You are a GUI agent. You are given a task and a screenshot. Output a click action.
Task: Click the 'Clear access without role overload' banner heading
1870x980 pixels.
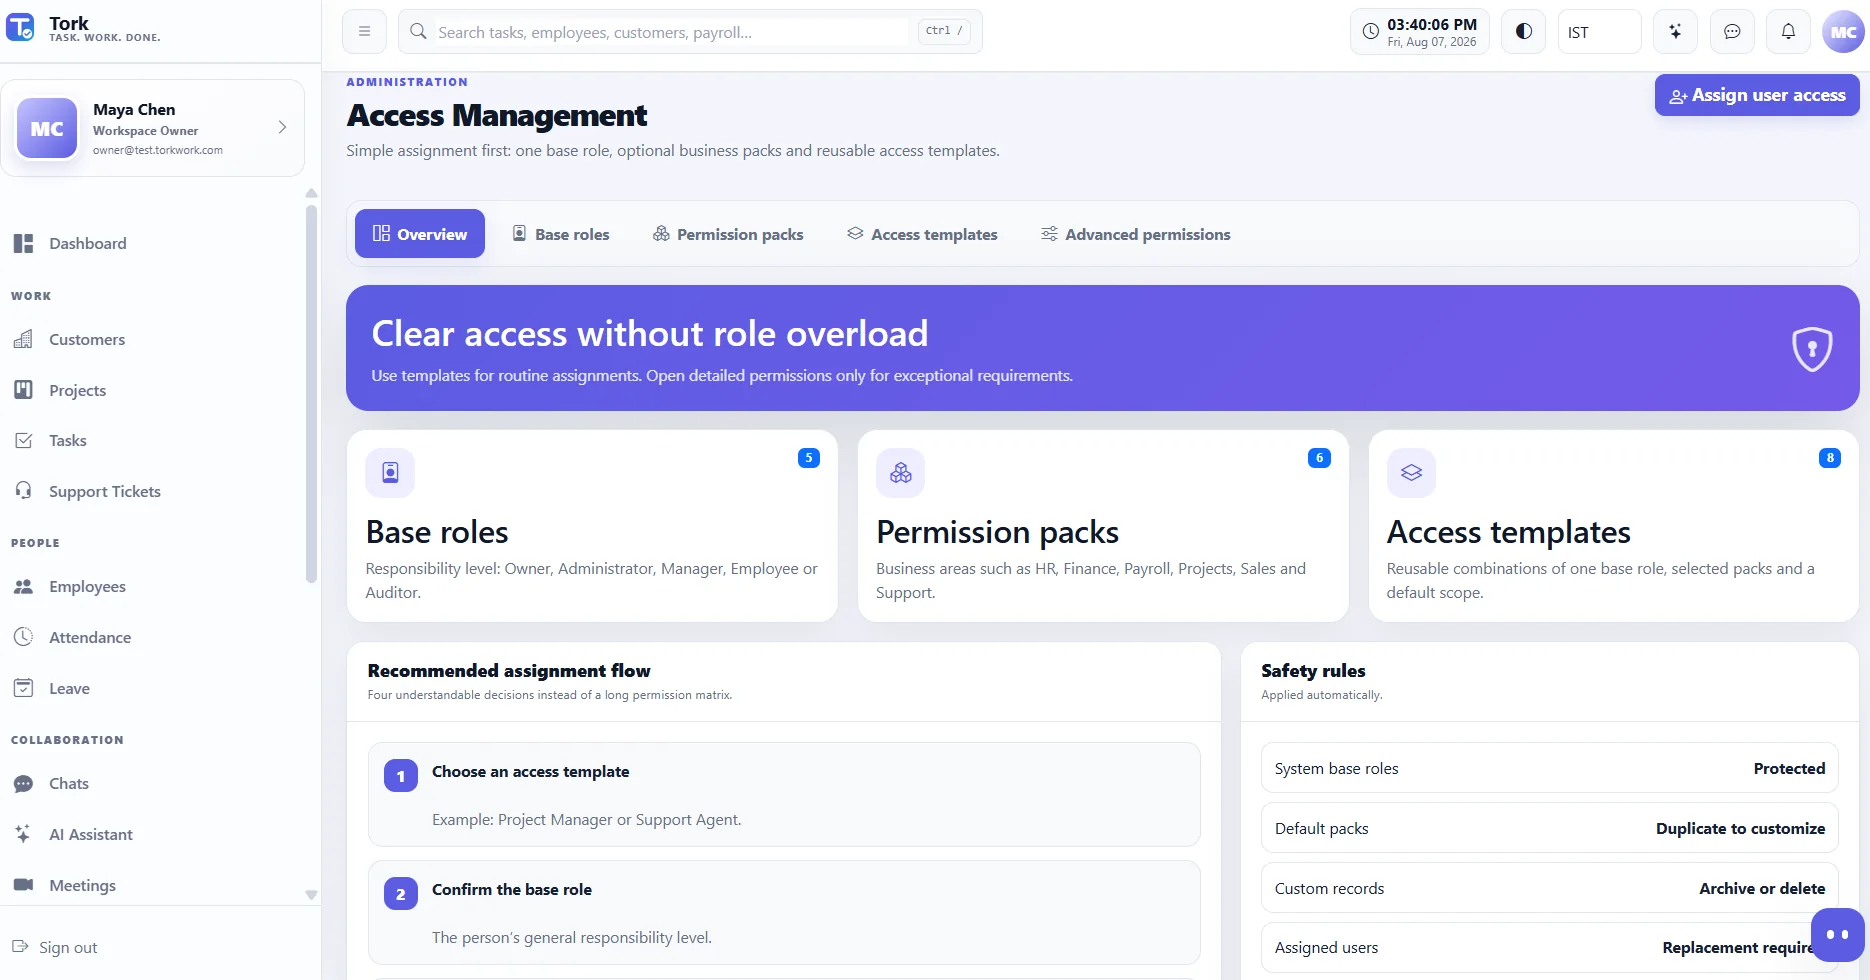tap(650, 333)
